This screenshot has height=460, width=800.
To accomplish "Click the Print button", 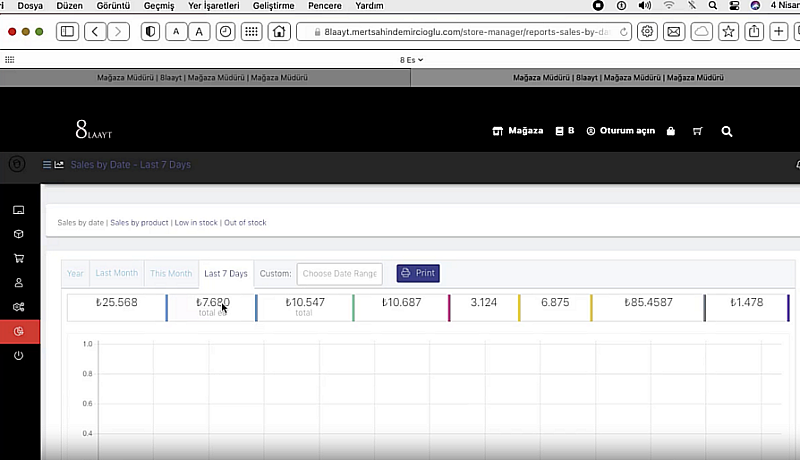I will point(418,273).
